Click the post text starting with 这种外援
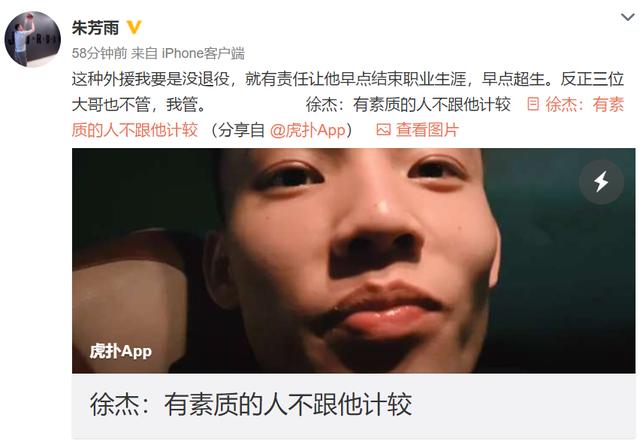Screen dimensions: 640x445 (348, 79)
